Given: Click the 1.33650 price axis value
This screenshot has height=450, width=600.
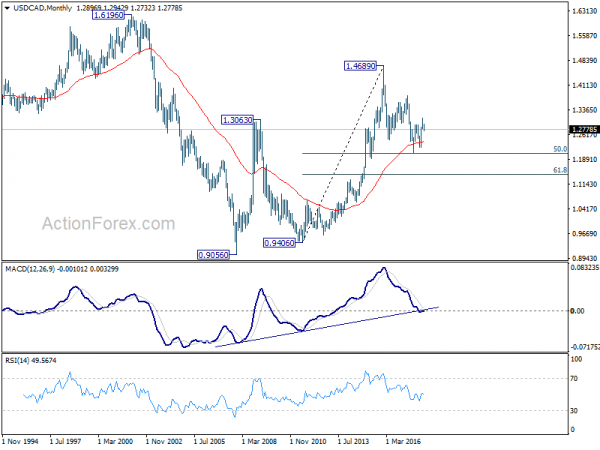Looking at the screenshot, I should pyautogui.click(x=584, y=110).
